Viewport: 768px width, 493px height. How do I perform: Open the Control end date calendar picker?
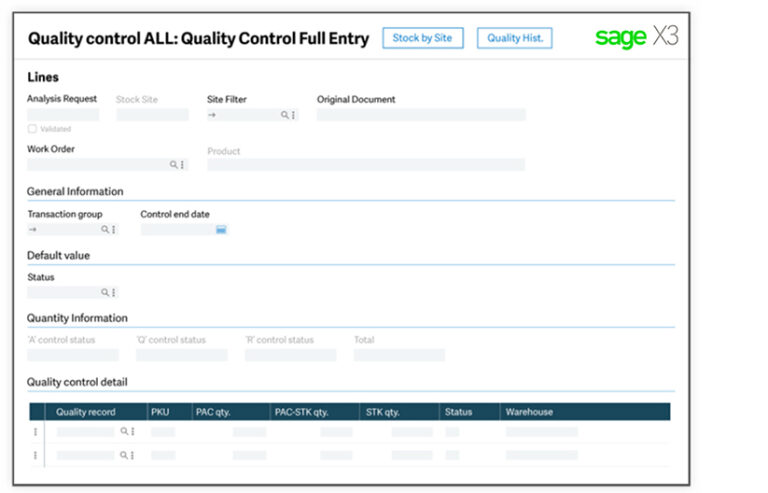point(221,230)
